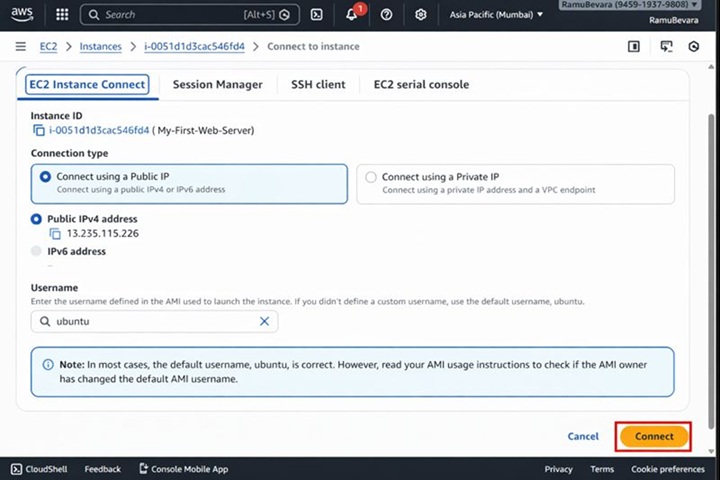
Task: Select Connect using a Private IP
Action: click(371, 177)
